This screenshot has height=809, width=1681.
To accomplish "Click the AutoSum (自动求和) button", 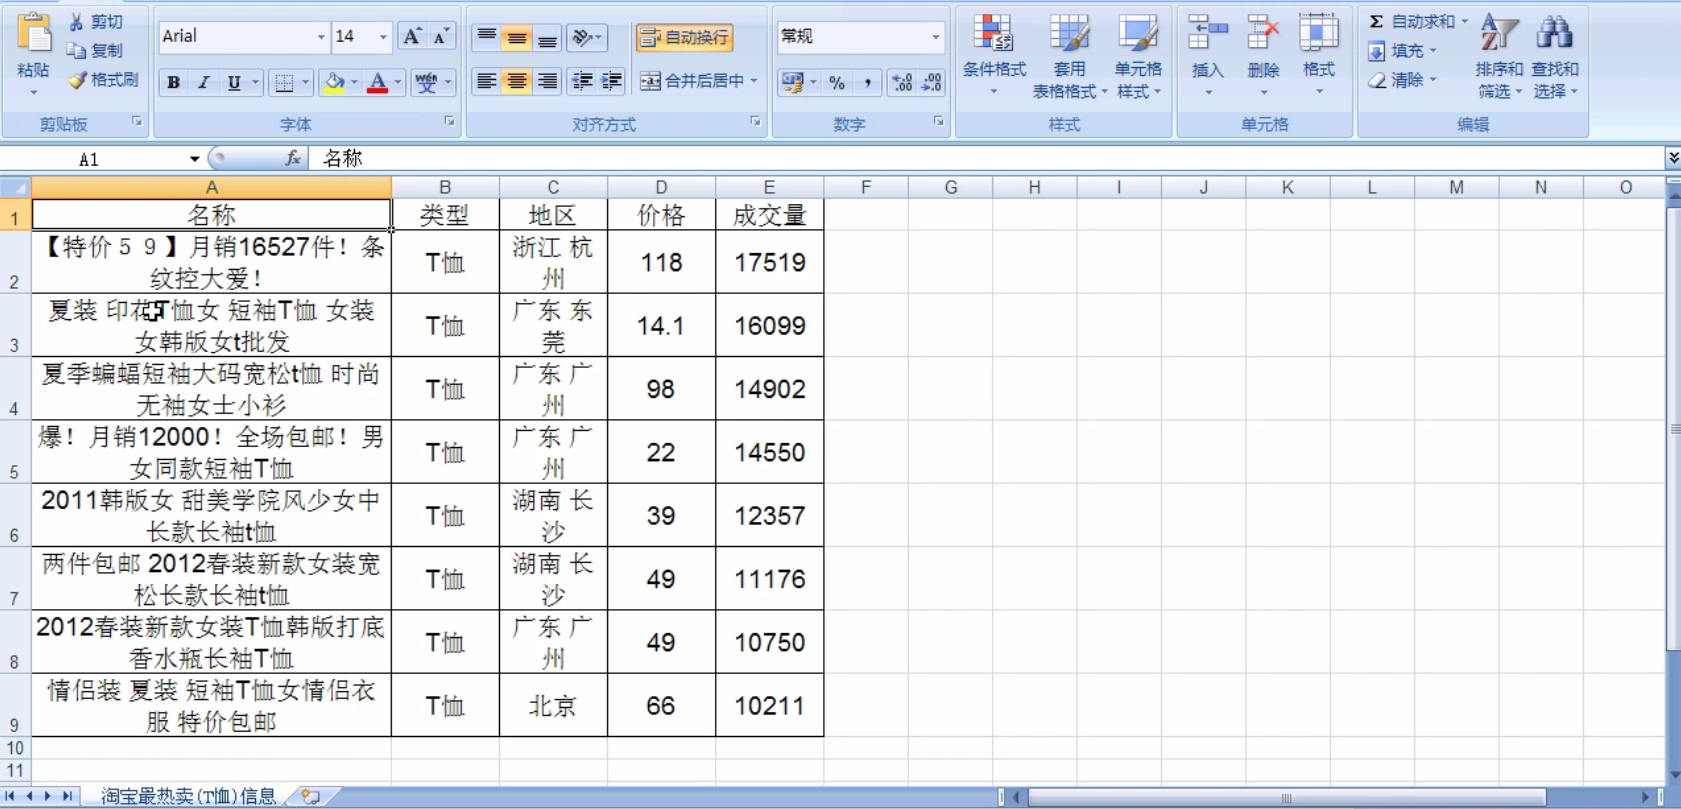I will [1411, 21].
